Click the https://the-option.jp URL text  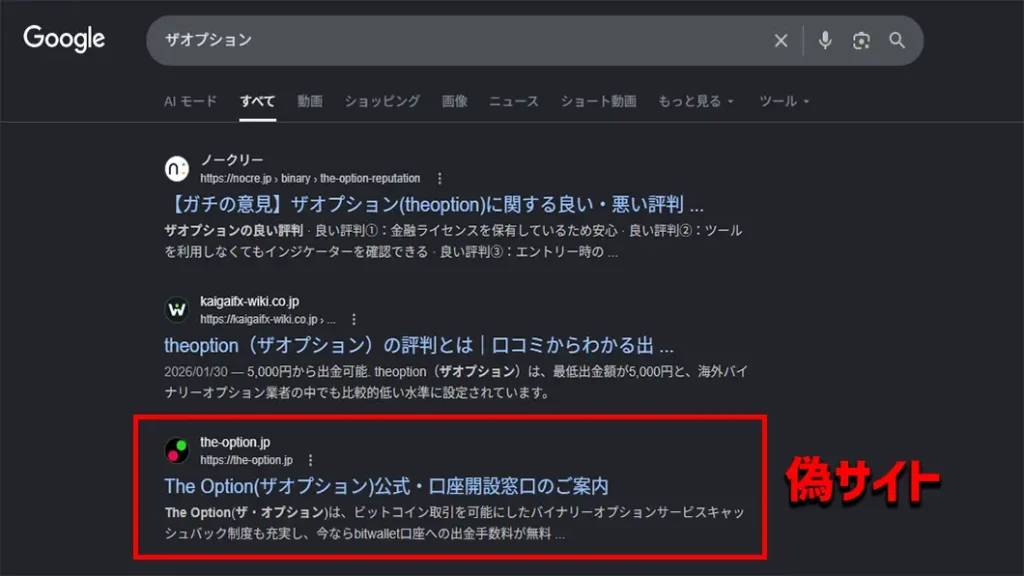[x=246, y=460]
